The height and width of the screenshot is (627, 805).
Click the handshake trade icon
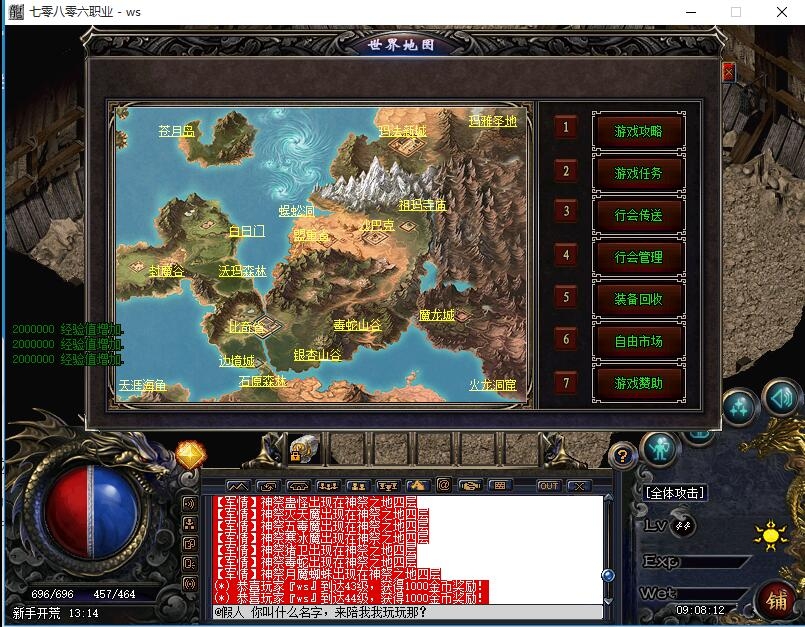click(x=470, y=486)
